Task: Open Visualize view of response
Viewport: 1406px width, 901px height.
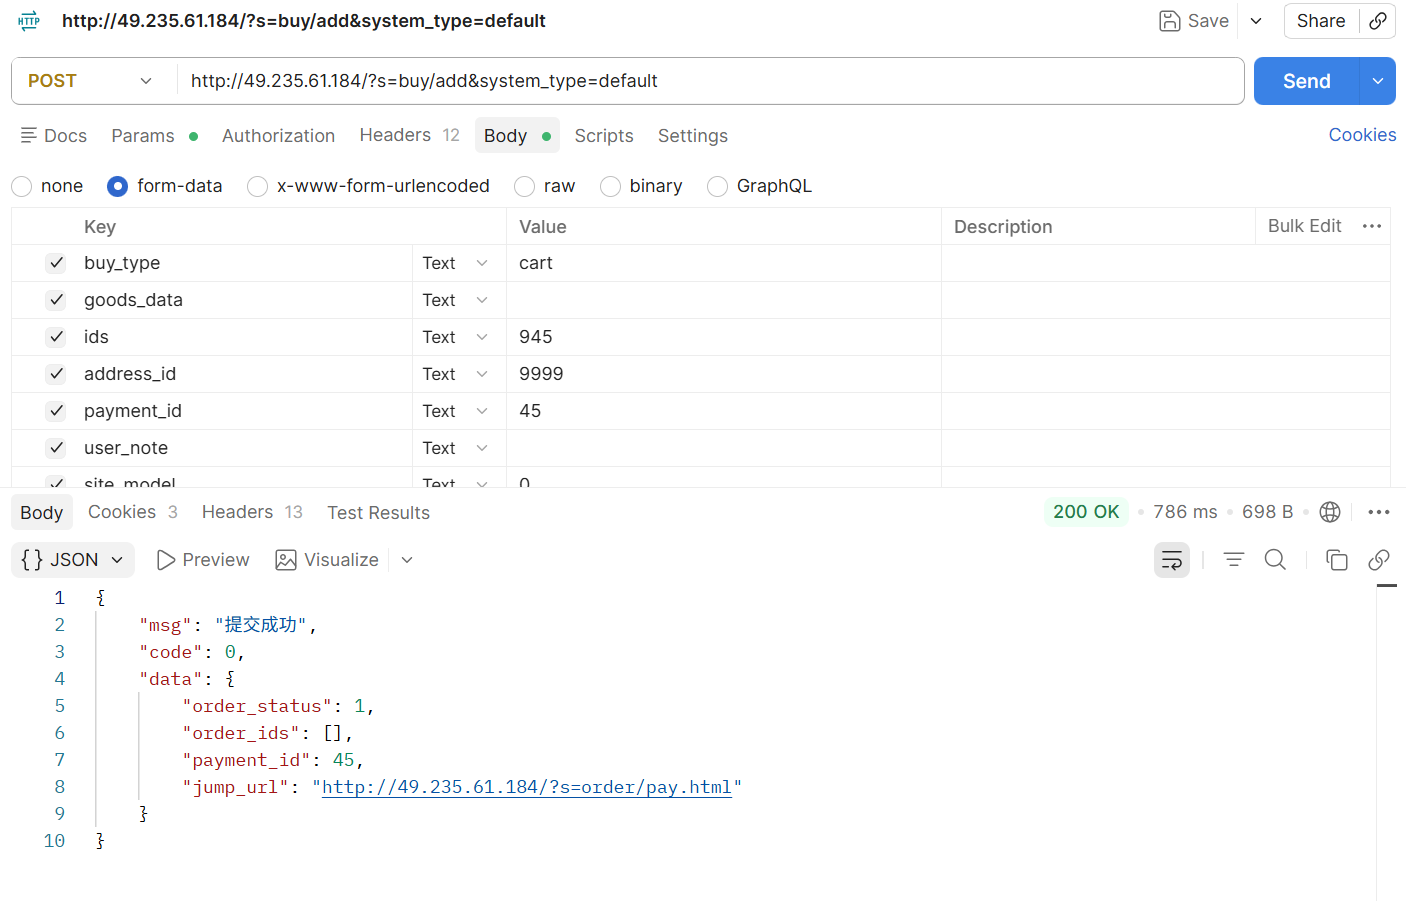Action: click(327, 560)
